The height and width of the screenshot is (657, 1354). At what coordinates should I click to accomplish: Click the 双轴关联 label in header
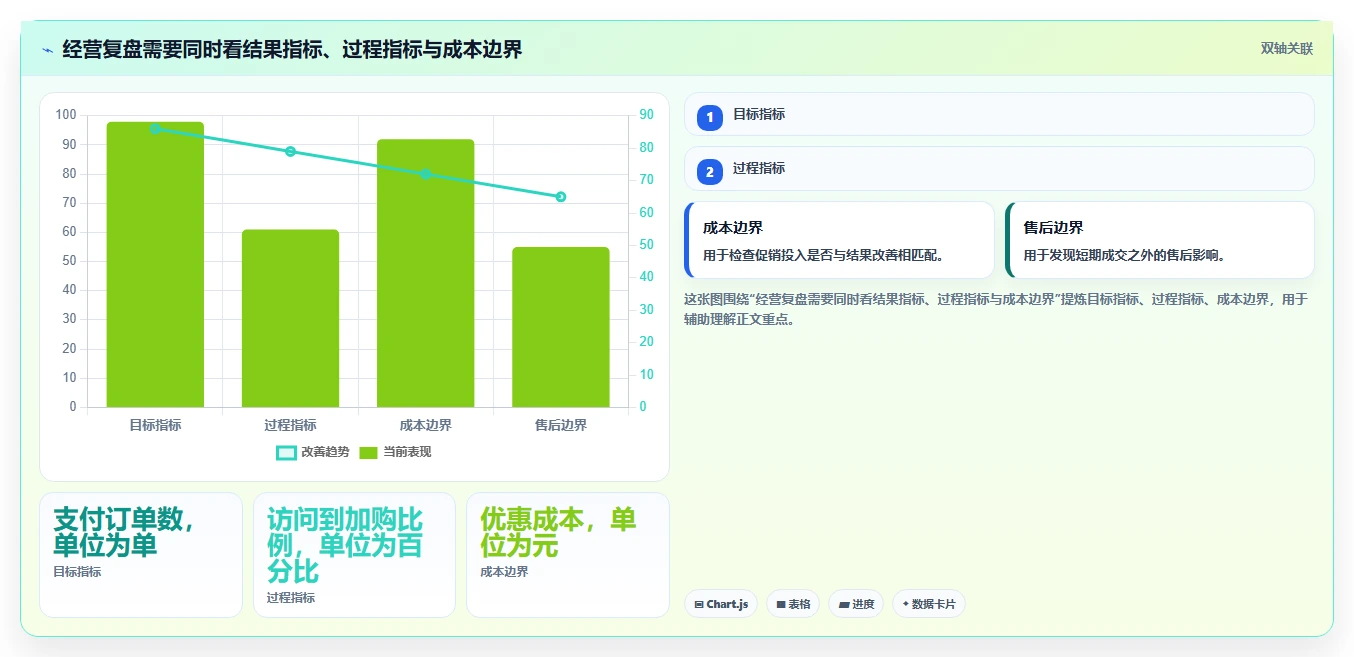(x=1286, y=49)
